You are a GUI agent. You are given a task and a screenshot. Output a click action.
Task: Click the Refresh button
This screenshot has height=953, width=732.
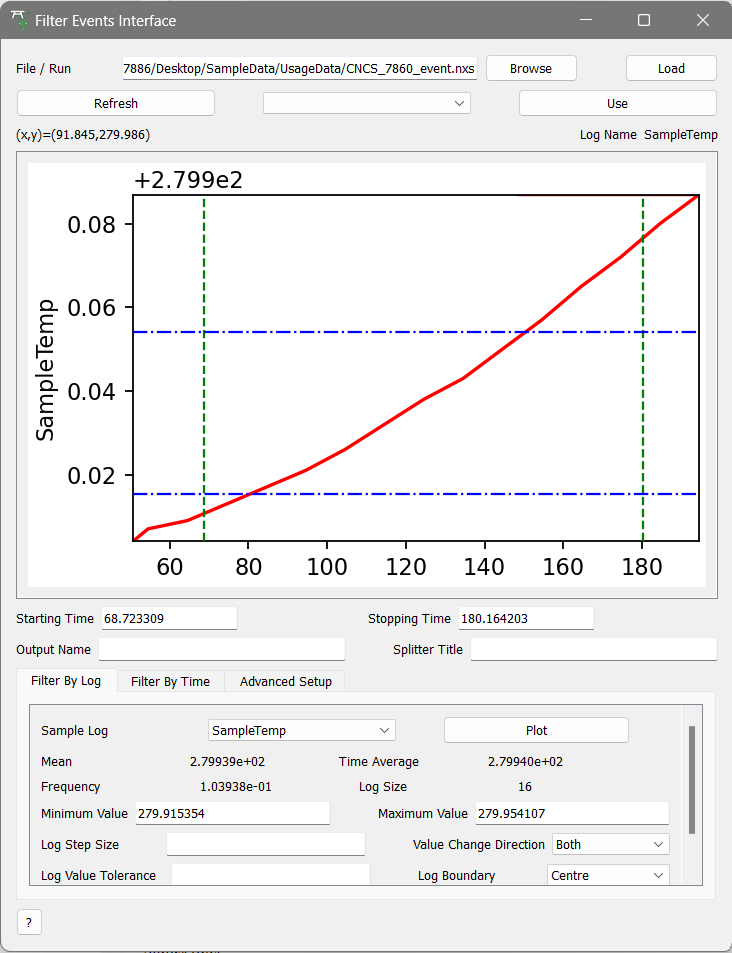pos(116,103)
